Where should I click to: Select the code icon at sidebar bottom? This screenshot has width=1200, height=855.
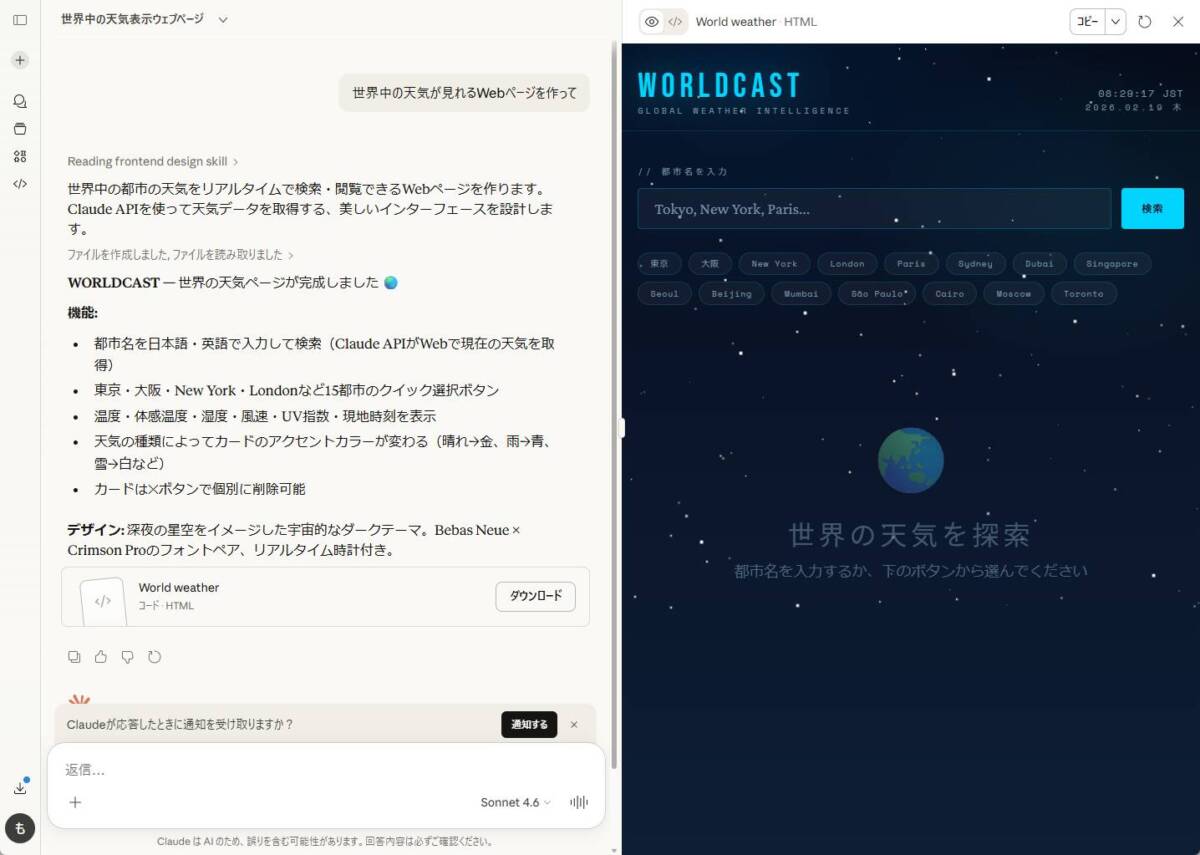pos(19,184)
